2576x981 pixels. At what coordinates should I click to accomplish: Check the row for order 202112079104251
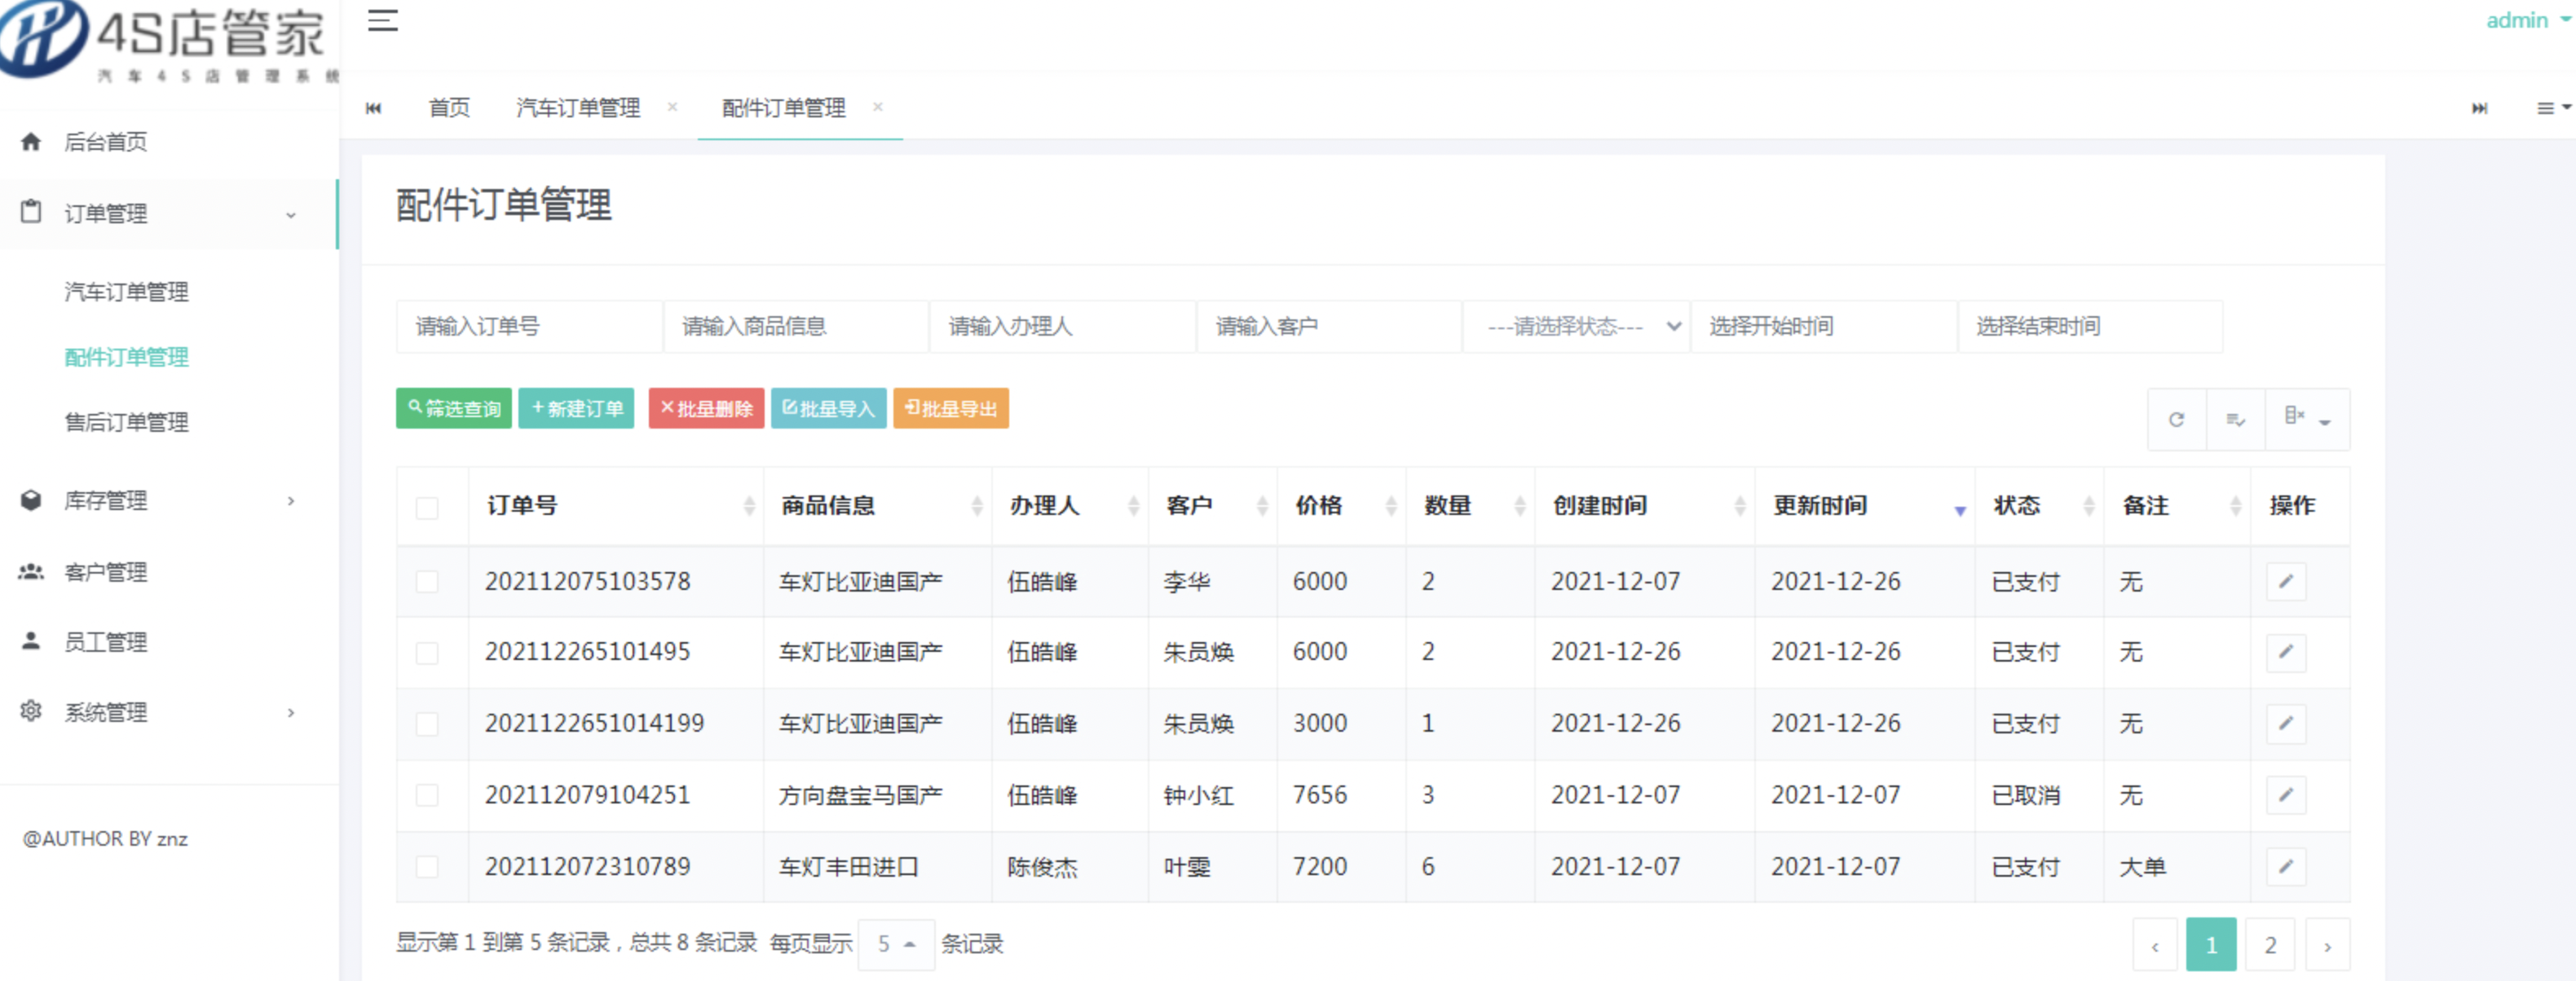427,795
